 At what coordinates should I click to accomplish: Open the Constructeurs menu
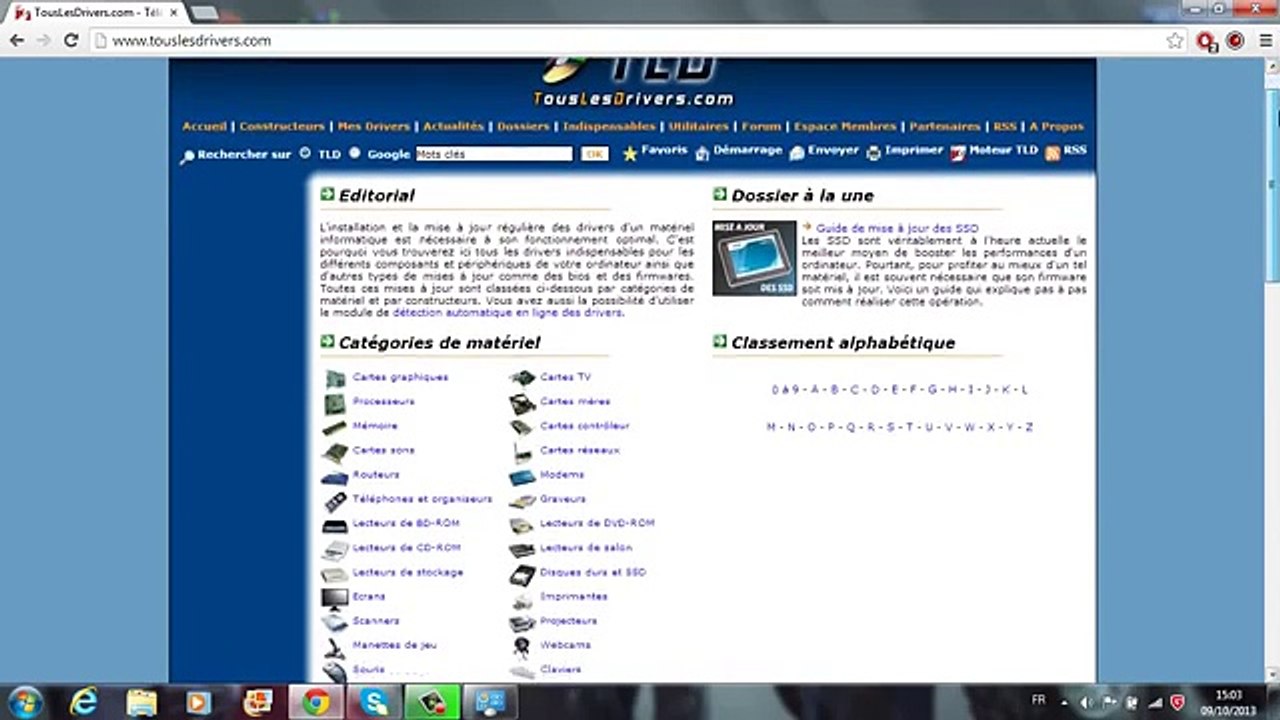[x=282, y=127]
